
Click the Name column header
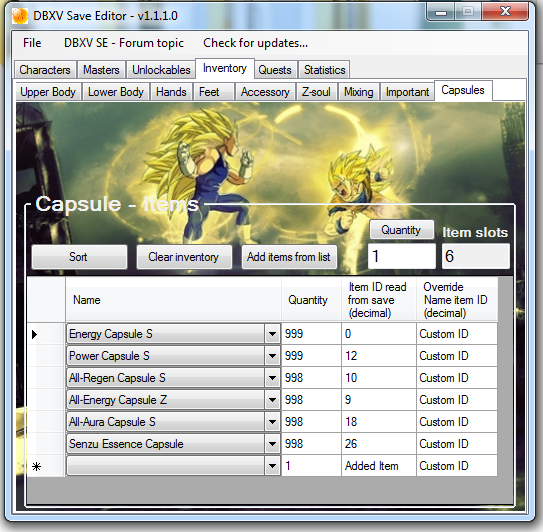[173, 300]
